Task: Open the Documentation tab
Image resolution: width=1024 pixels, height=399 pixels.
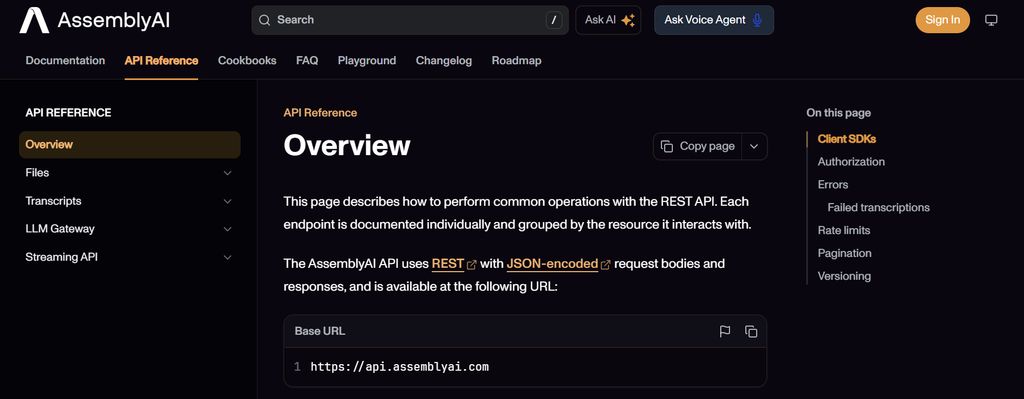Action: point(65,61)
